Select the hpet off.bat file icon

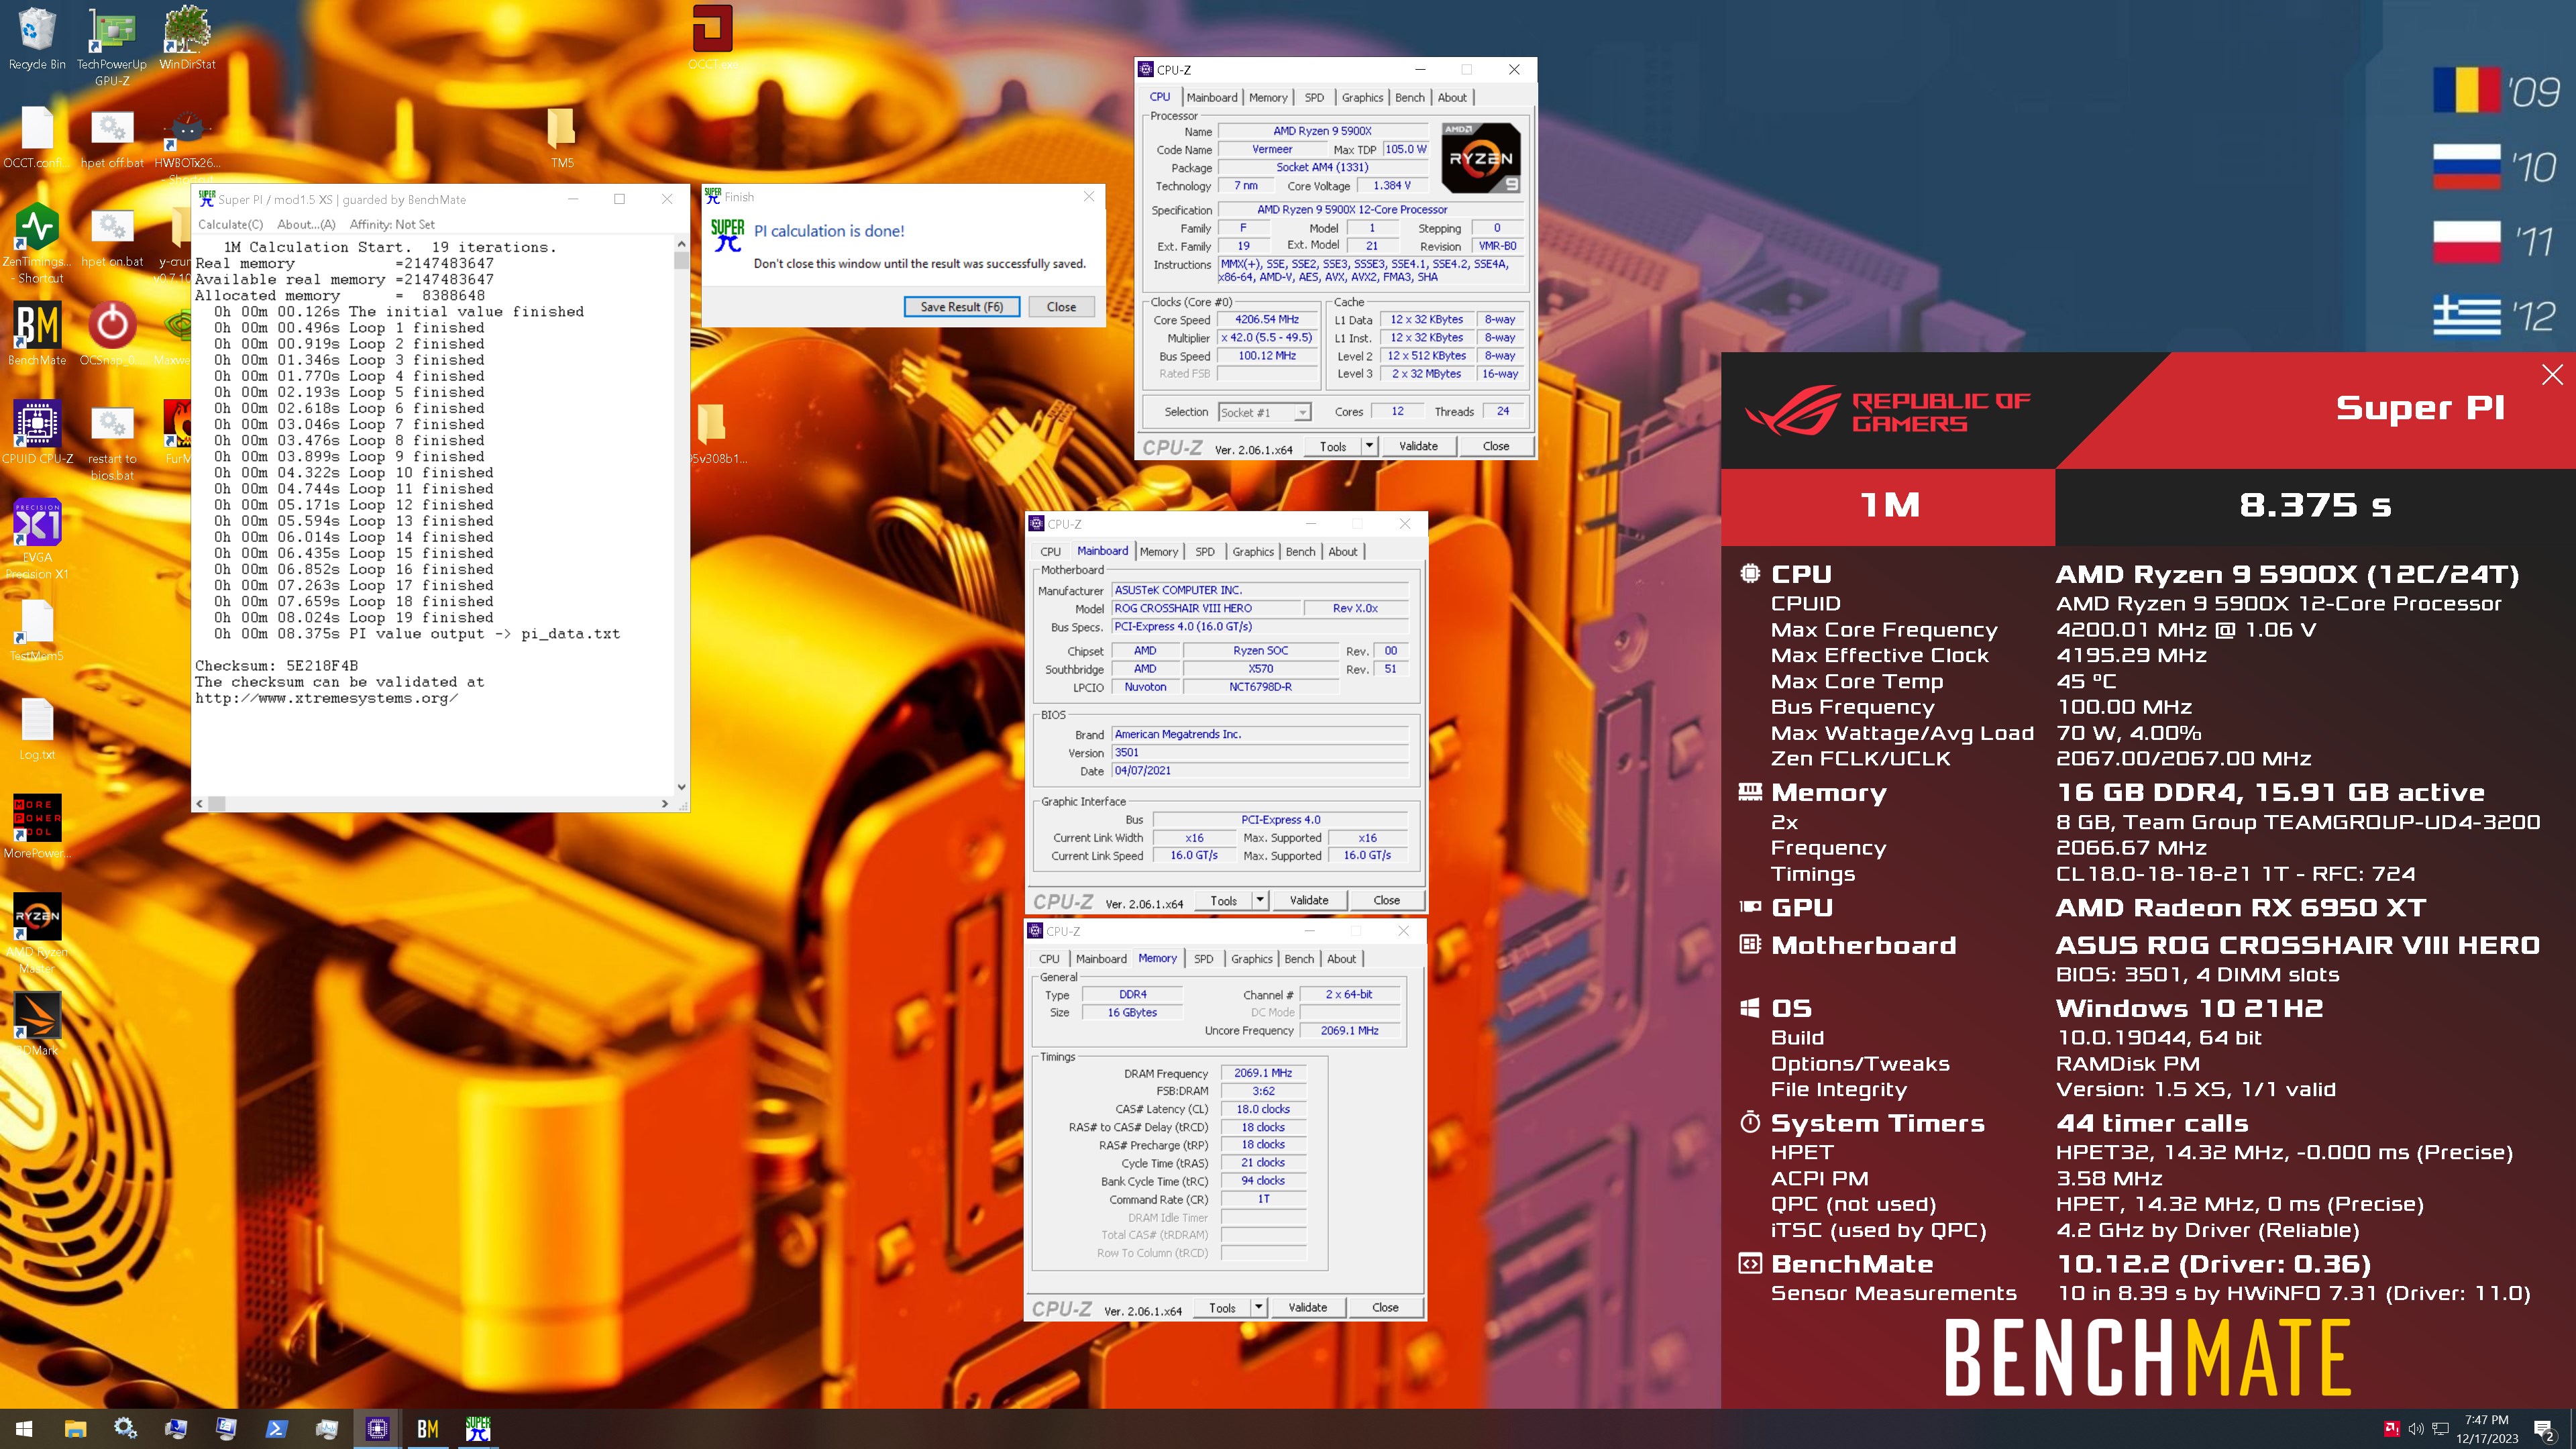tap(112, 138)
